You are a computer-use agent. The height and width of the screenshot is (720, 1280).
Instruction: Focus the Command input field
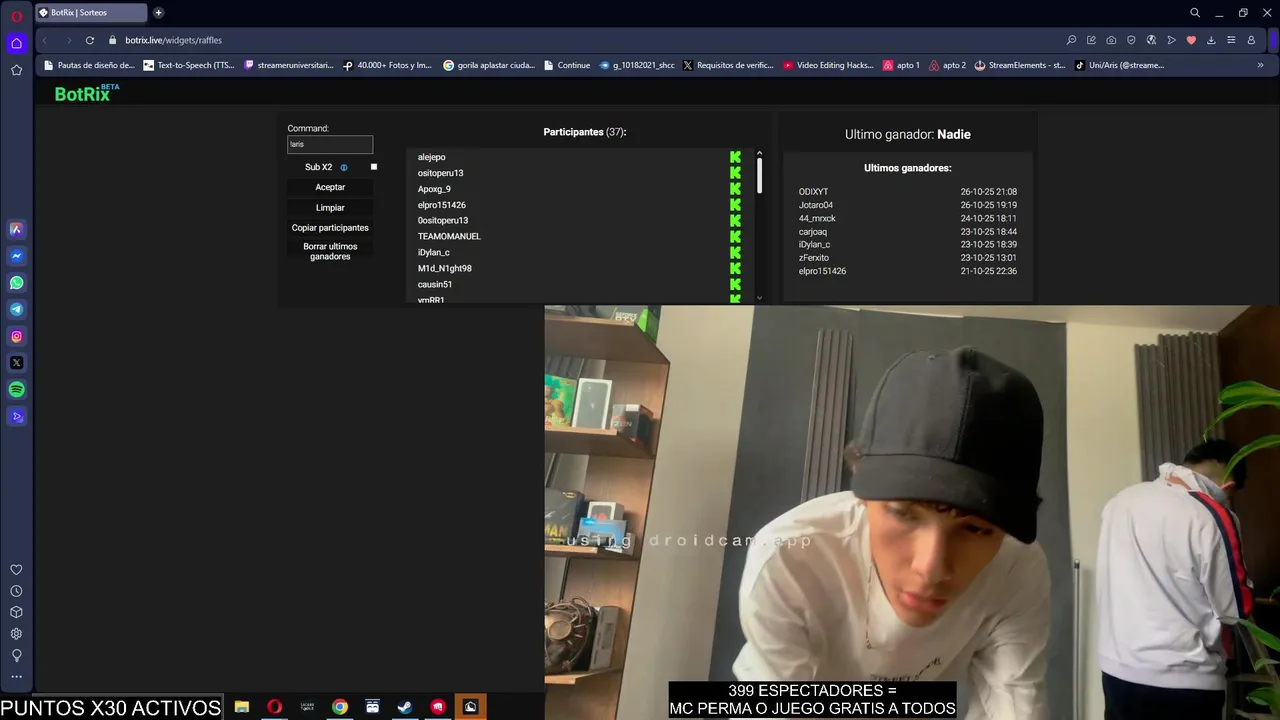point(330,144)
